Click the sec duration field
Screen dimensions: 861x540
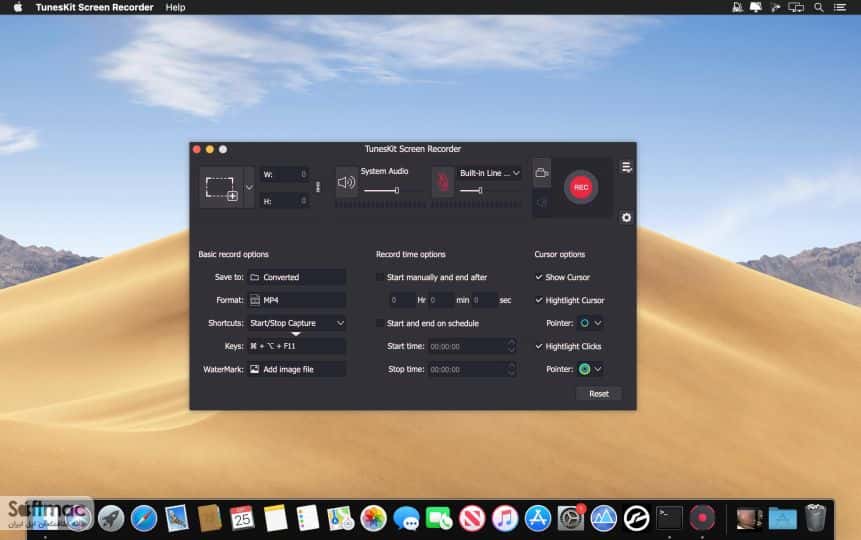(x=484, y=300)
